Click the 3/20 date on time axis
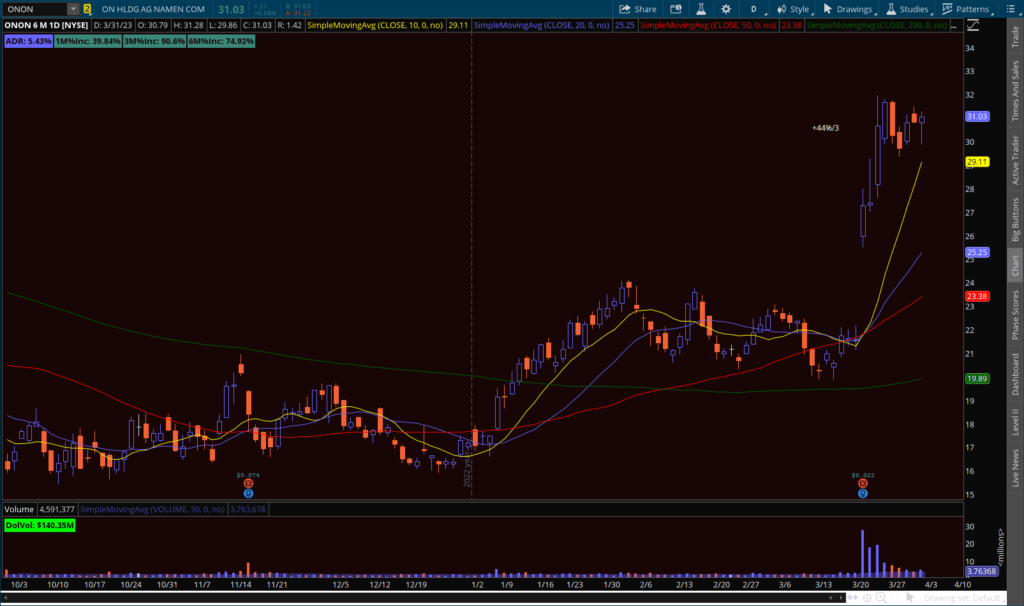This screenshot has width=1024, height=606. [861, 584]
